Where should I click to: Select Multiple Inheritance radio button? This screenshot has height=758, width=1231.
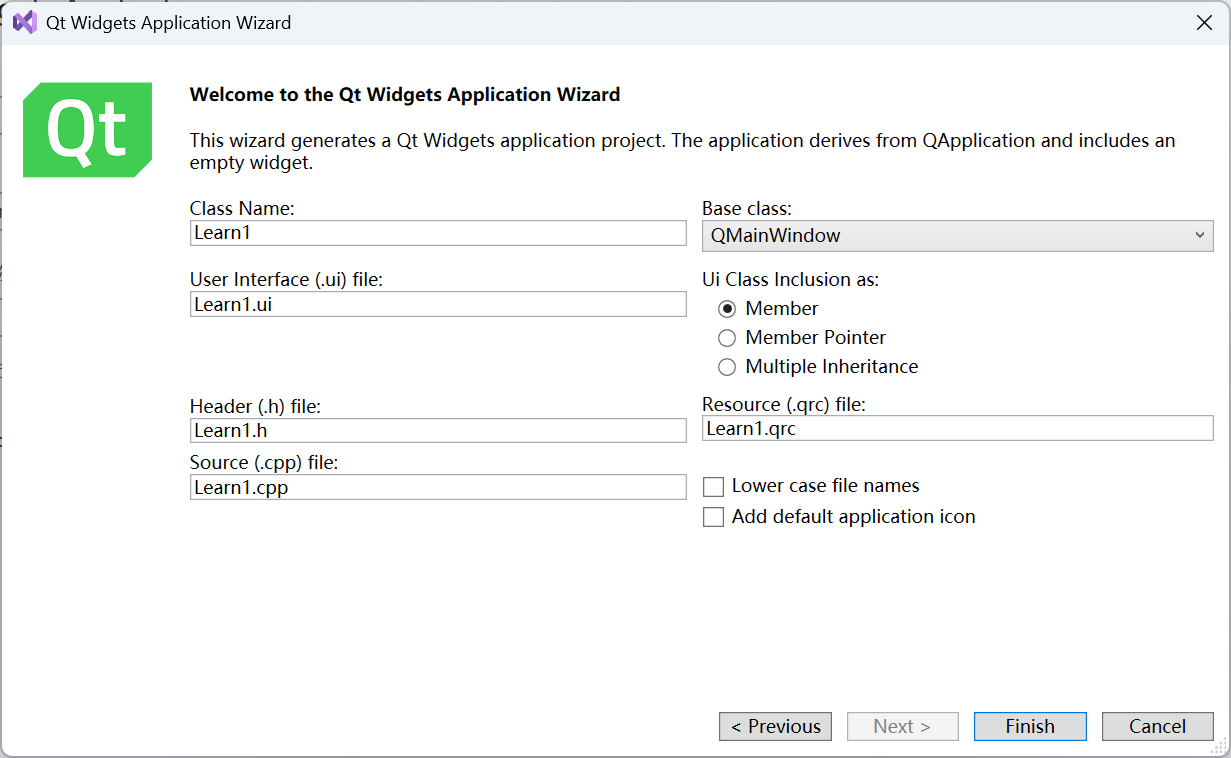point(727,367)
